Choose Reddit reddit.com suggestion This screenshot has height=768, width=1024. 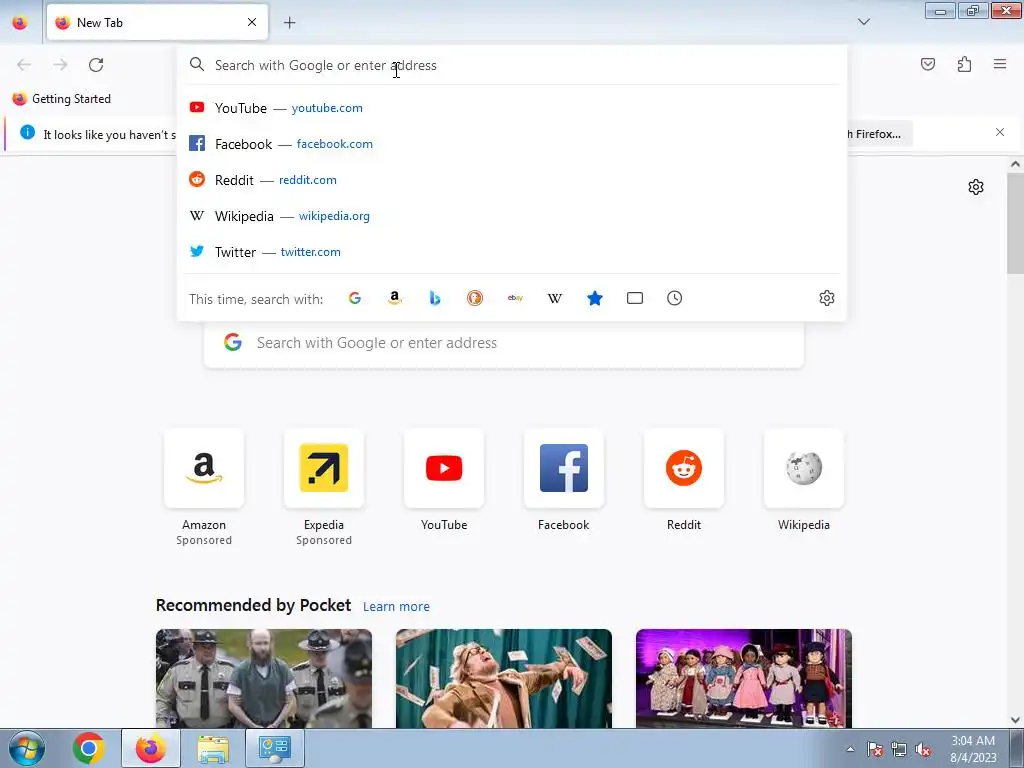[512, 180]
